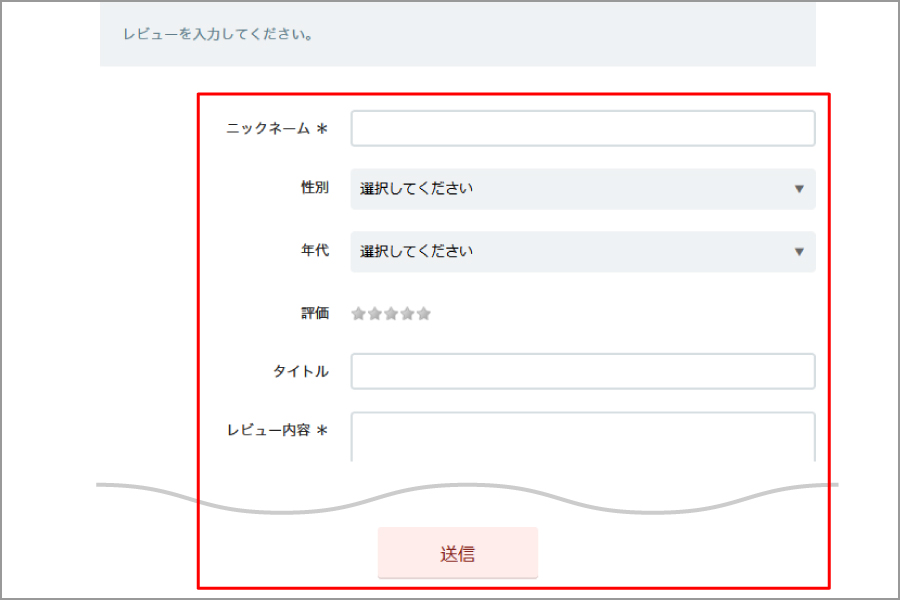This screenshot has width=900, height=600.
Task: Click the 年代 label text
Action: tap(314, 251)
